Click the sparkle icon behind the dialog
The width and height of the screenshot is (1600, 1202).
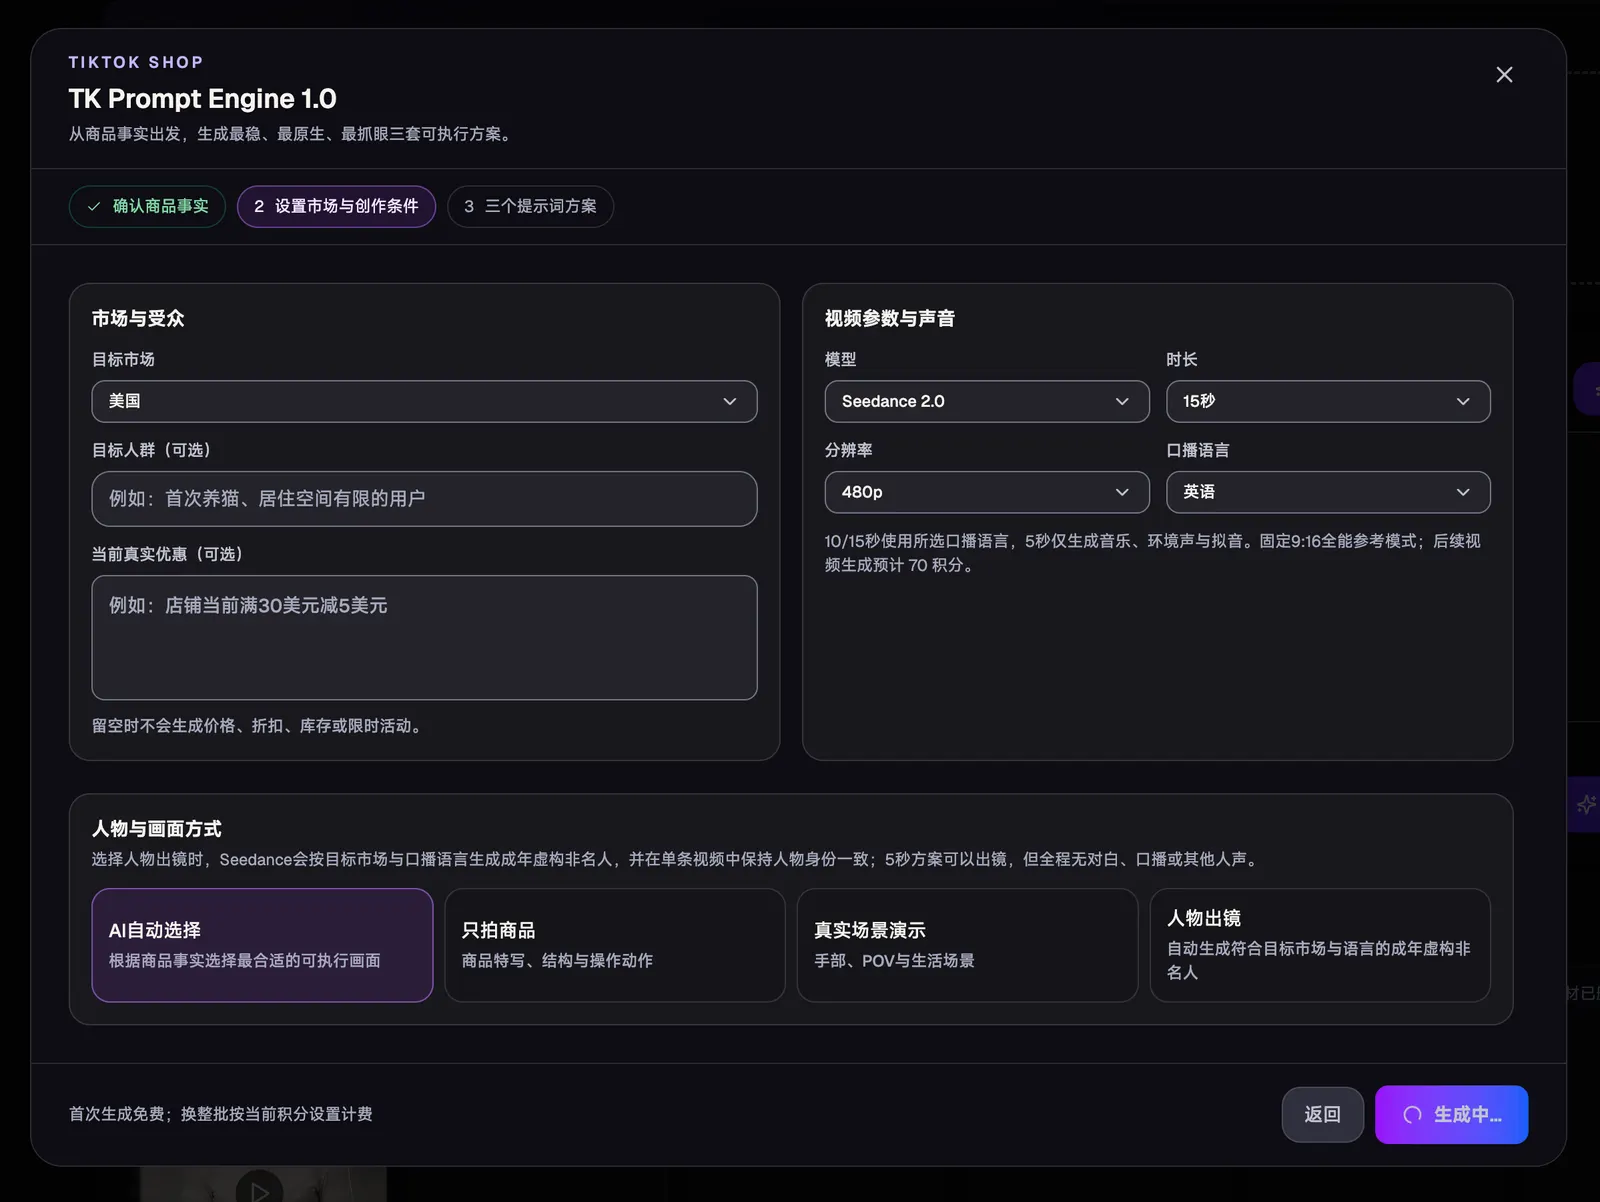(x=1586, y=804)
